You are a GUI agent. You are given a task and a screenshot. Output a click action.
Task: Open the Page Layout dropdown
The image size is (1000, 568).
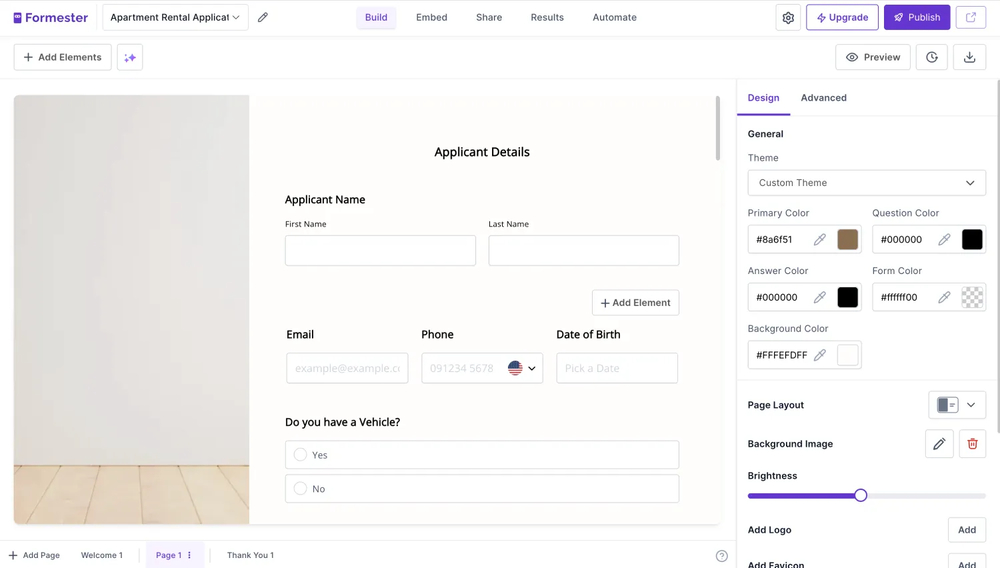(957, 405)
